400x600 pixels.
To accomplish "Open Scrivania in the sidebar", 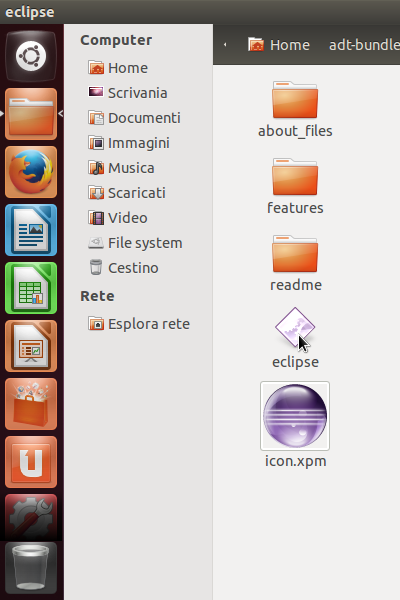I will coord(127,93).
